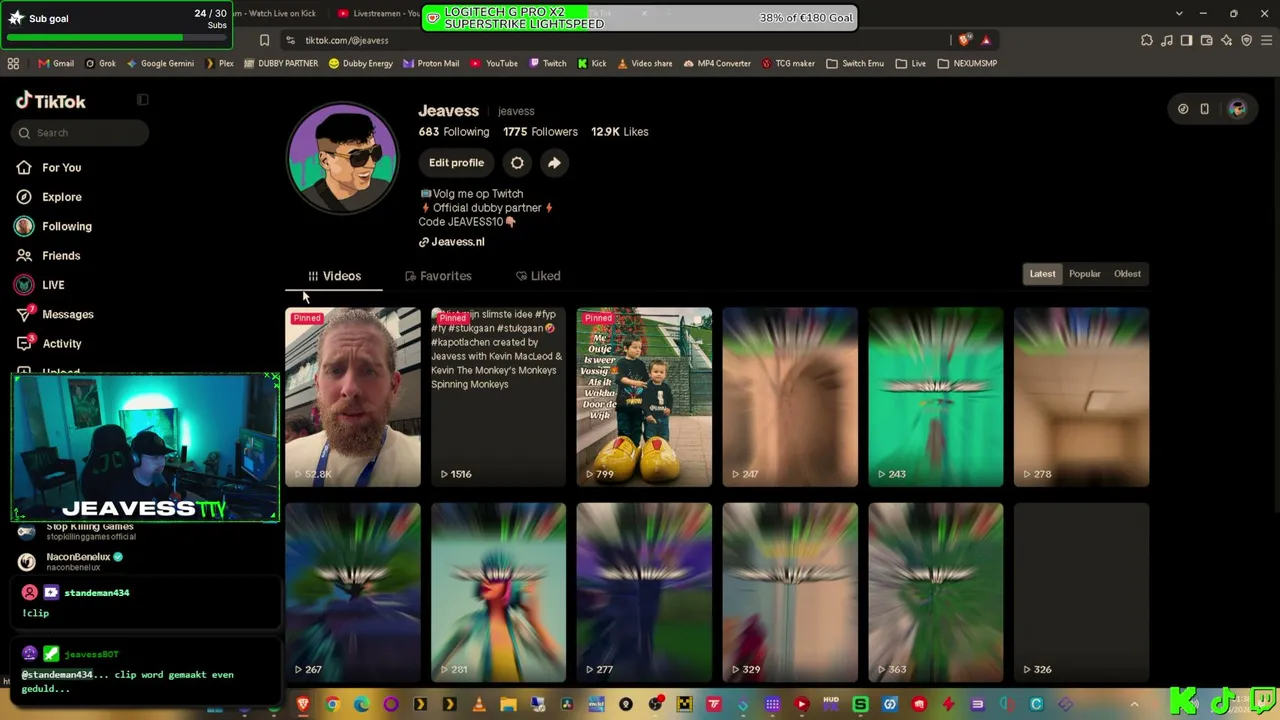The width and height of the screenshot is (1280, 720).
Task: Open the user avatar menu in top right
Action: pyautogui.click(x=1237, y=109)
